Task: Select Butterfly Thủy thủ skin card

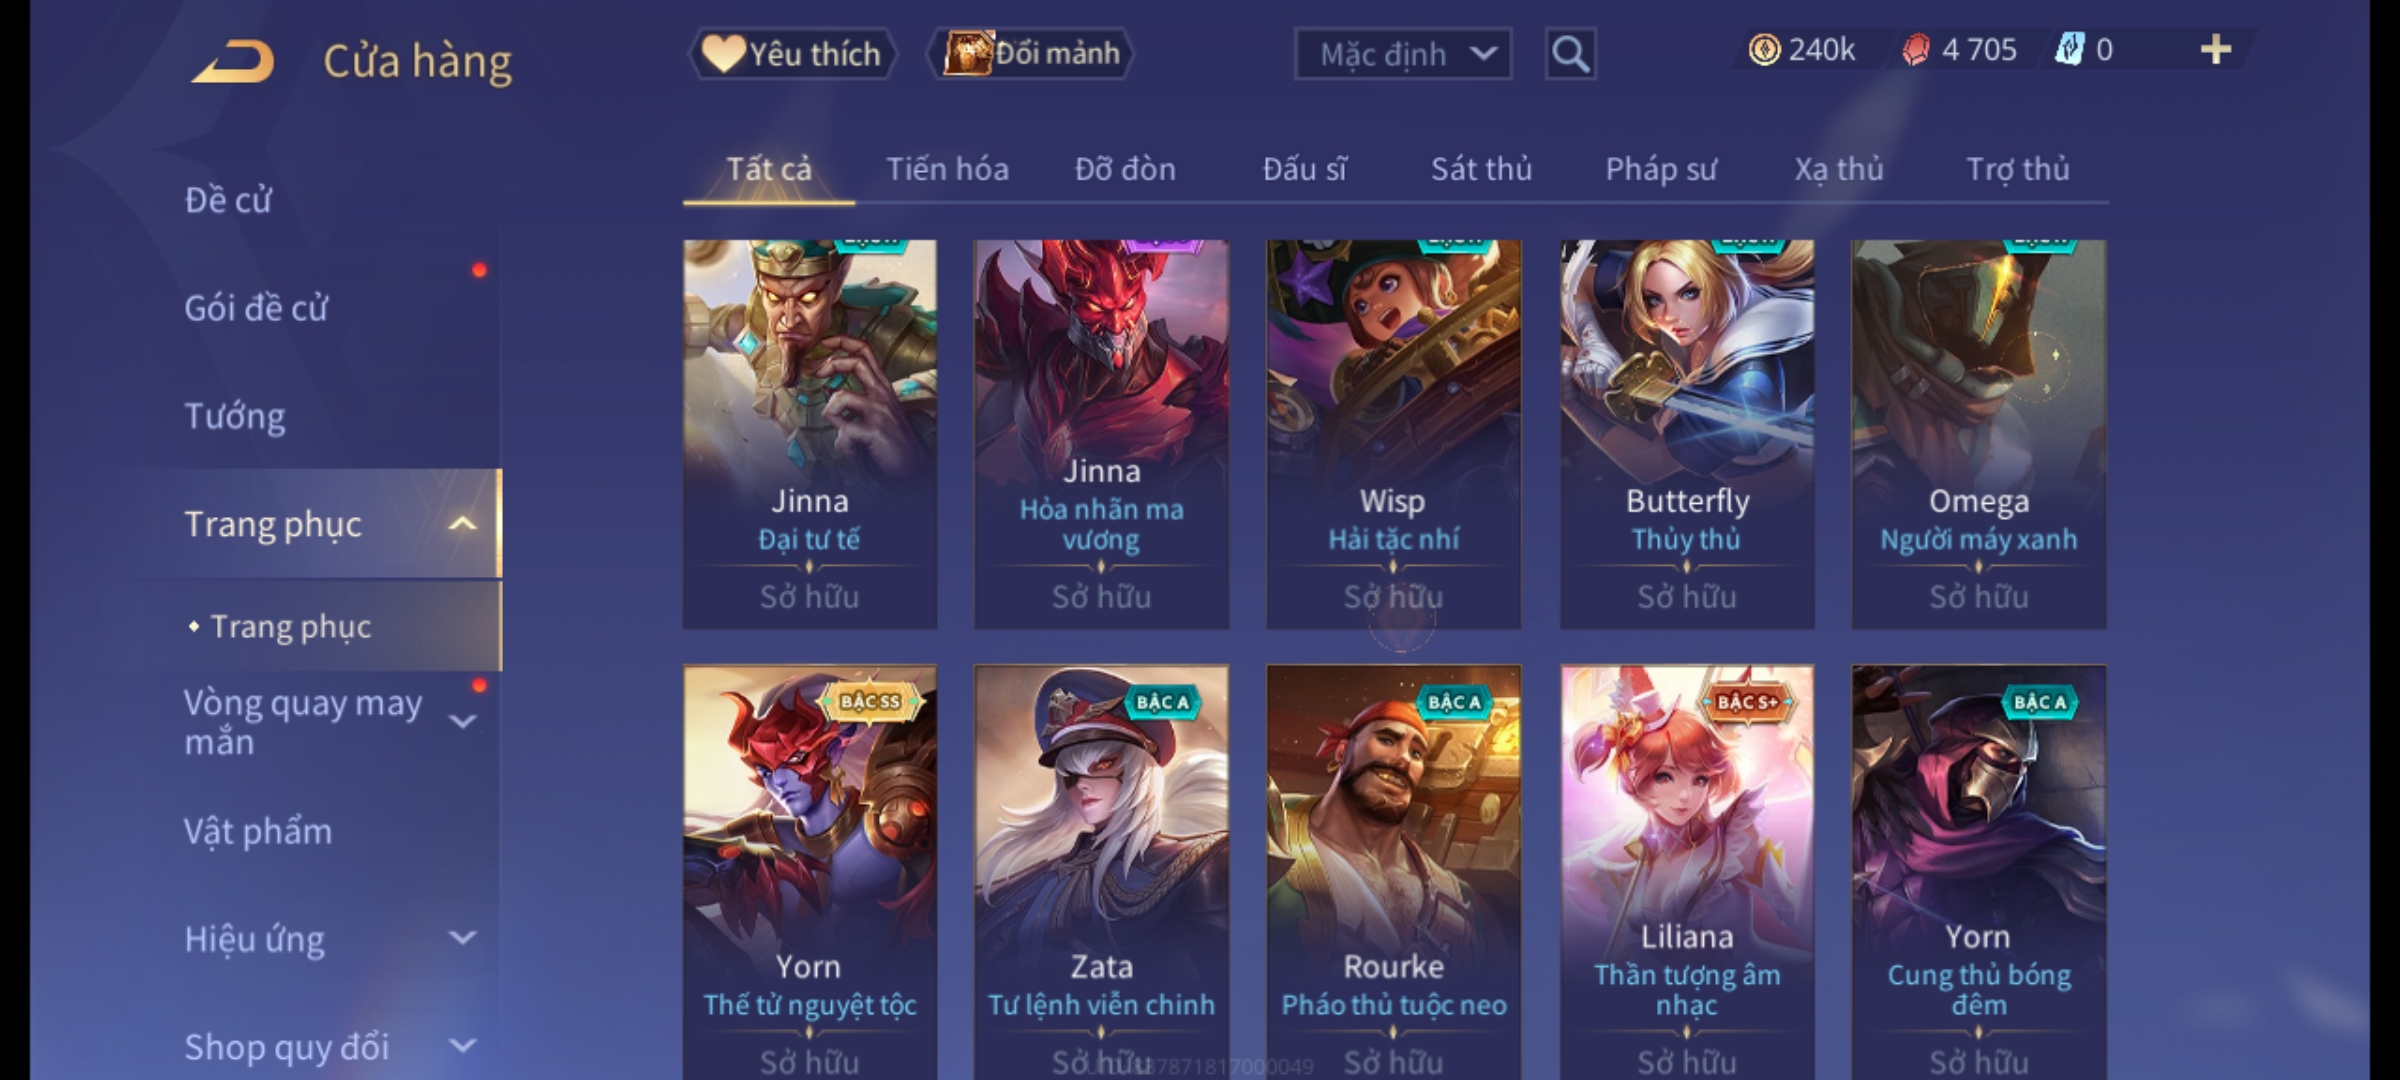Action: (x=1687, y=434)
